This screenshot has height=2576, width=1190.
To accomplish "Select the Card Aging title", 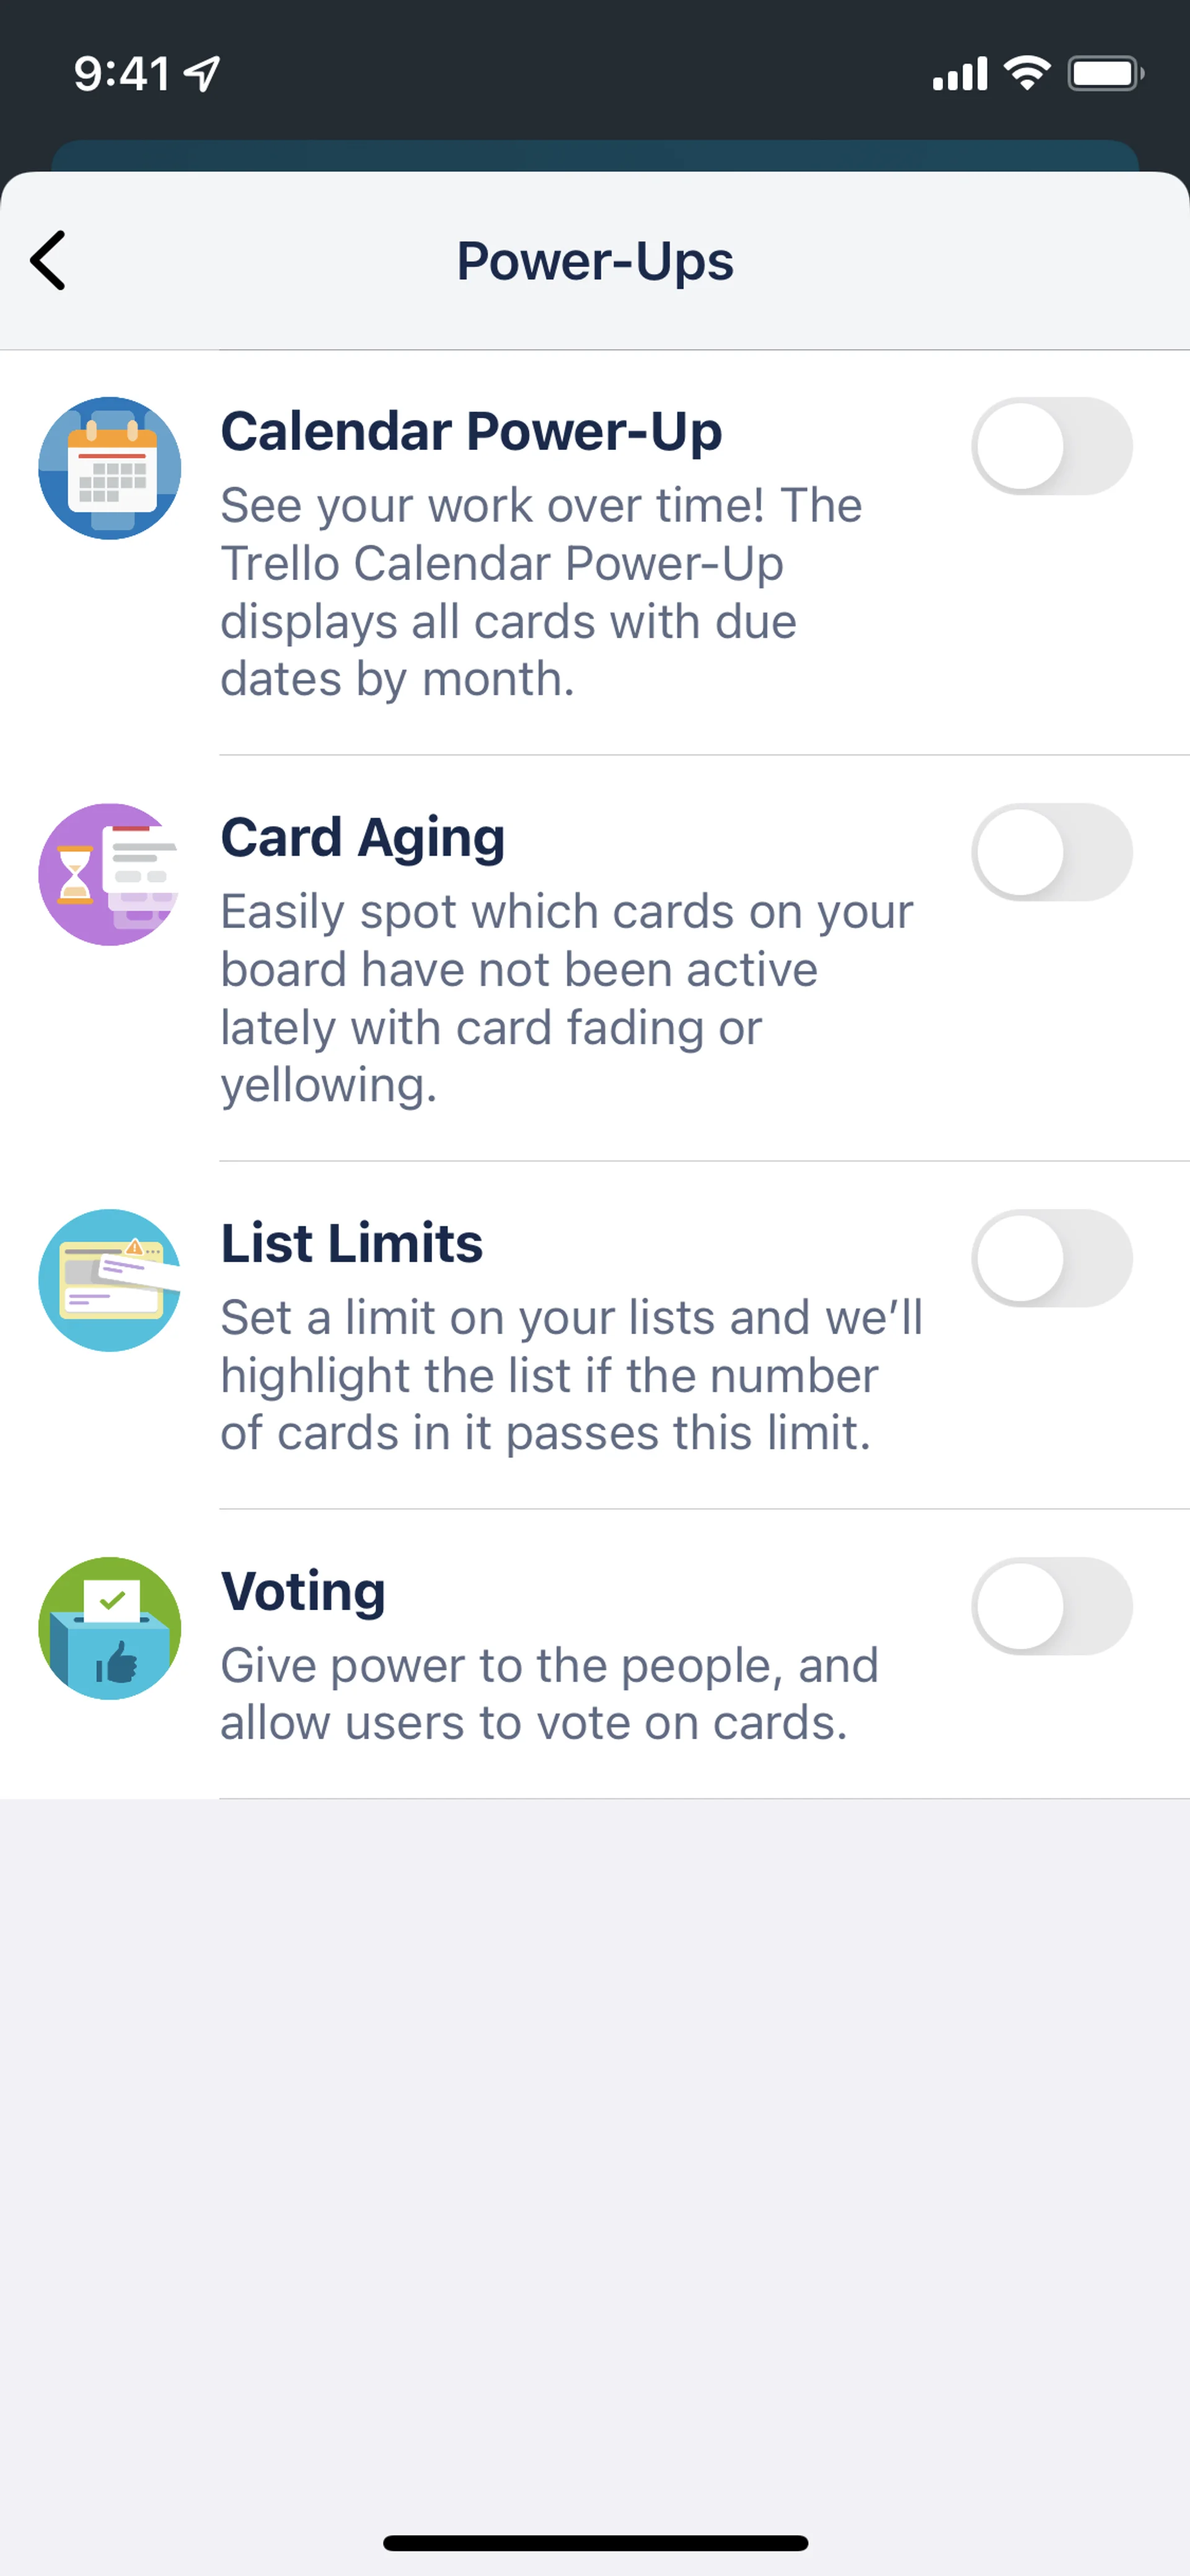I will [x=362, y=838].
